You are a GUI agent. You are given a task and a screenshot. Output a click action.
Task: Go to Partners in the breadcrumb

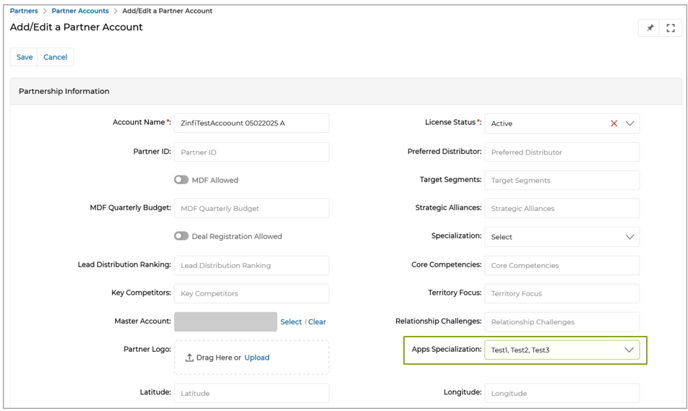(x=24, y=11)
